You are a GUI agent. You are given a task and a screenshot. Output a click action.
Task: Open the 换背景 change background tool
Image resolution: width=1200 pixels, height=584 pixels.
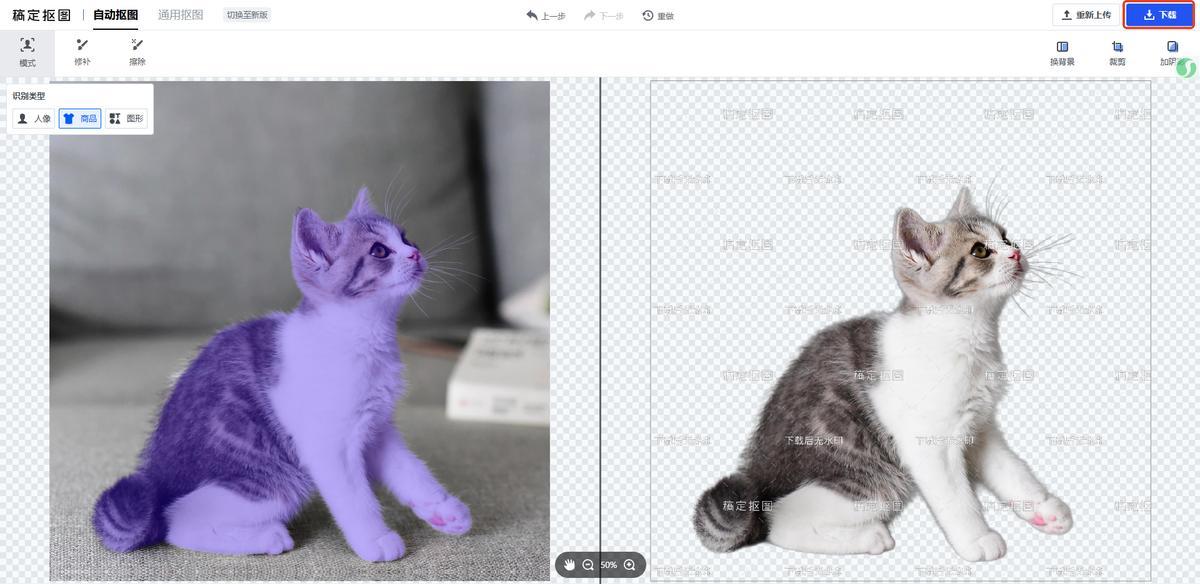click(x=1062, y=53)
